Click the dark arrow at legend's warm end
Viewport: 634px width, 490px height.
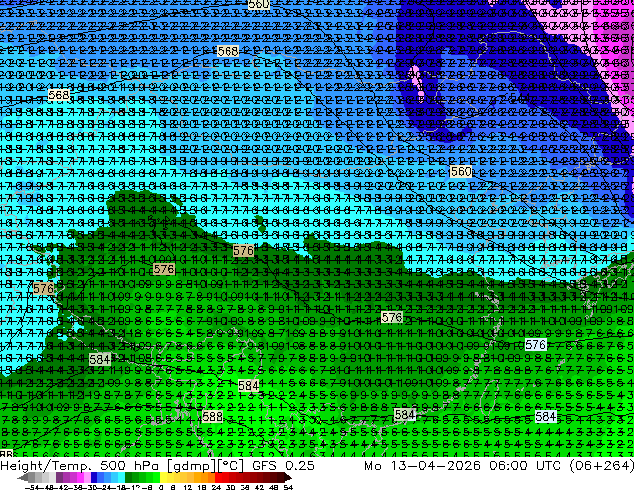[x=288, y=478]
